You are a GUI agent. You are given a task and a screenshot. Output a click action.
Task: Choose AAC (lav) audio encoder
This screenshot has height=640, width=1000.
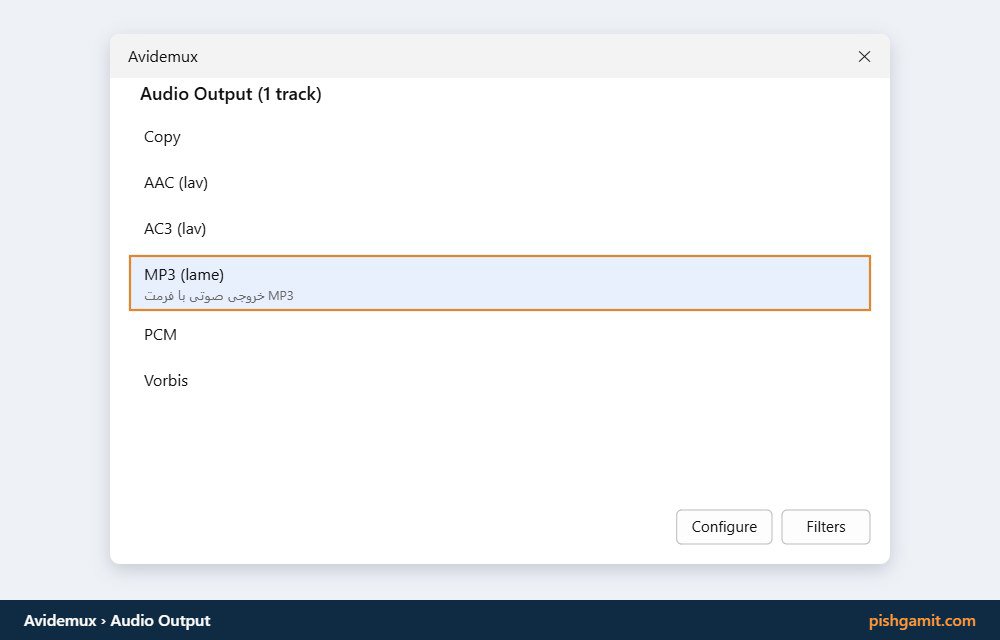coord(499,183)
